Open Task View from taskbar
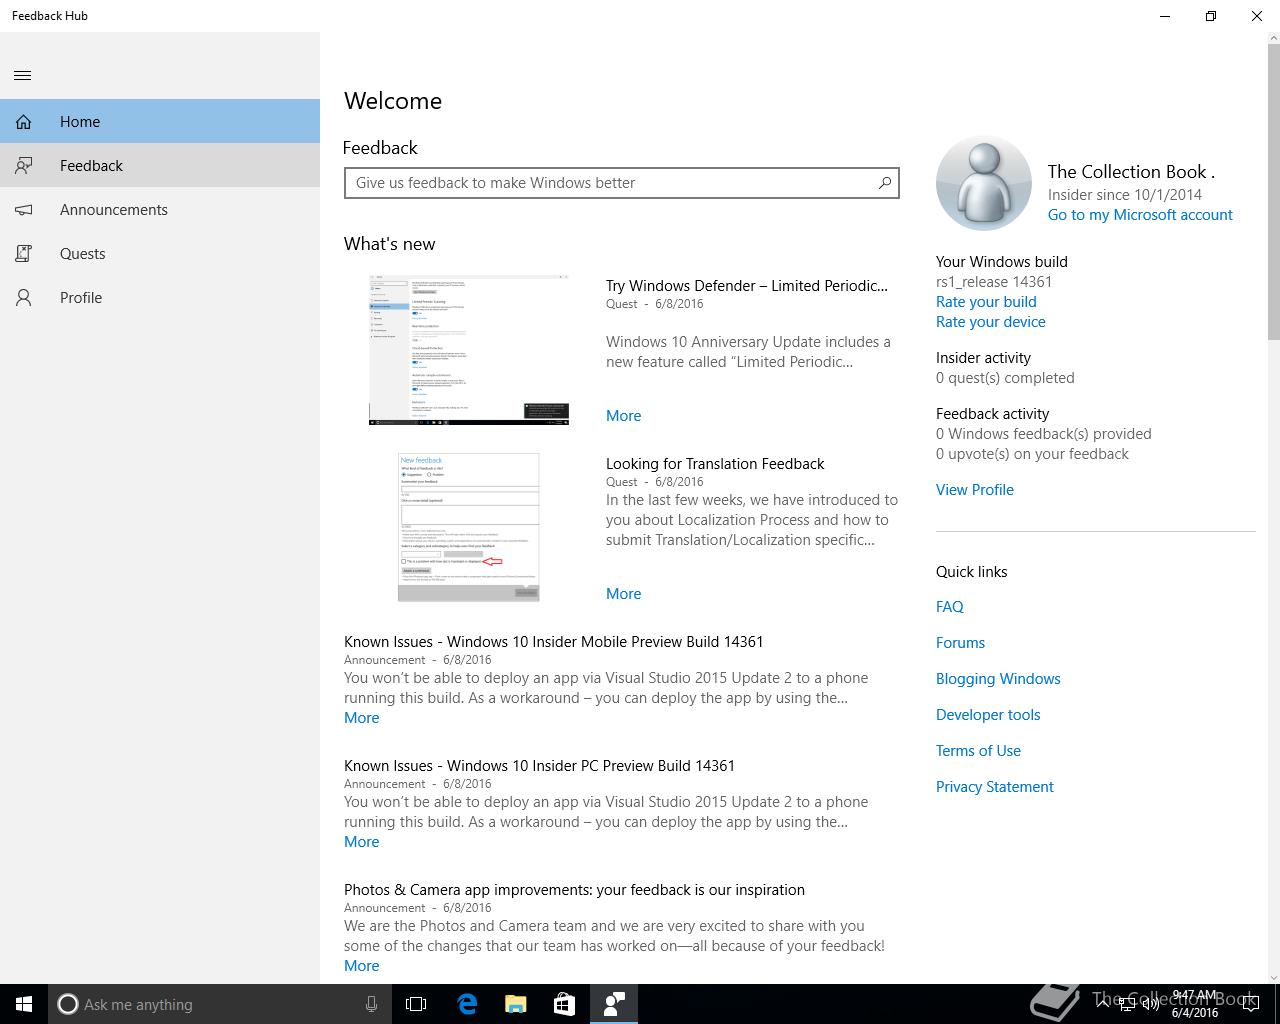This screenshot has width=1280, height=1024. click(416, 1004)
